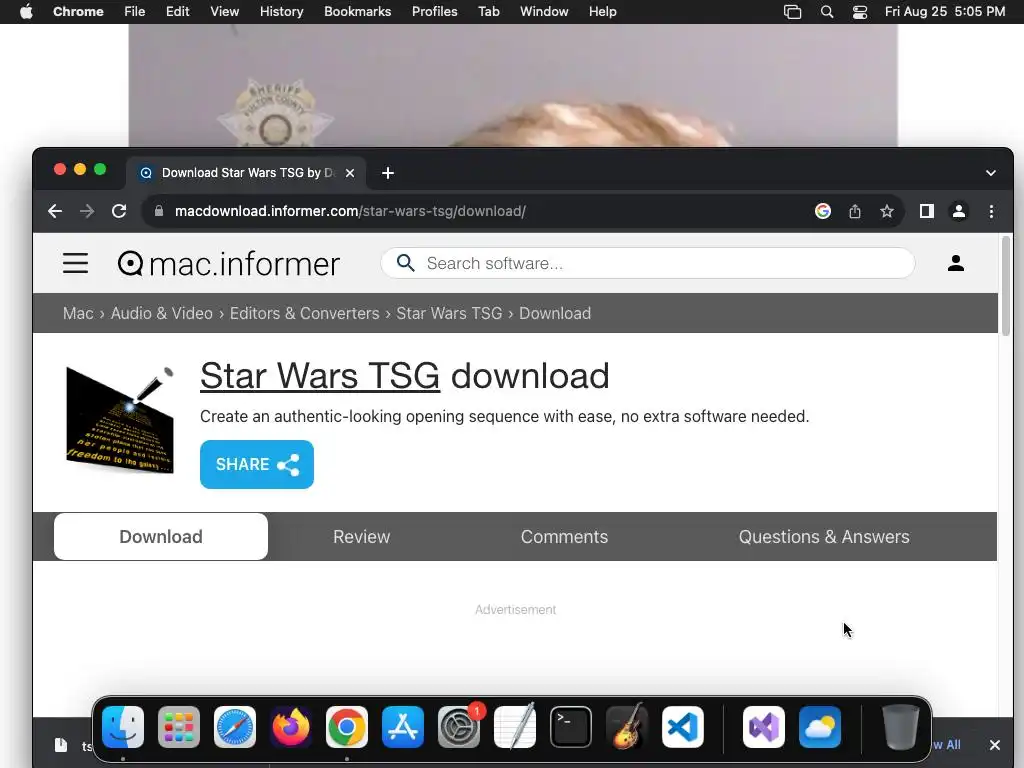Image resolution: width=1024 pixels, height=768 pixels.
Task: Open GarageBand from the dock
Action: point(627,727)
